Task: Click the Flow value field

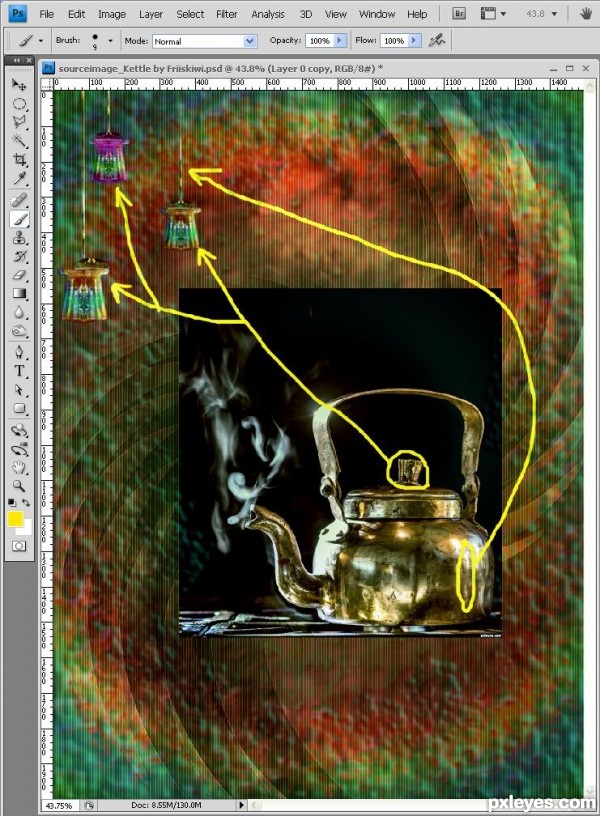Action: click(394, 41)
